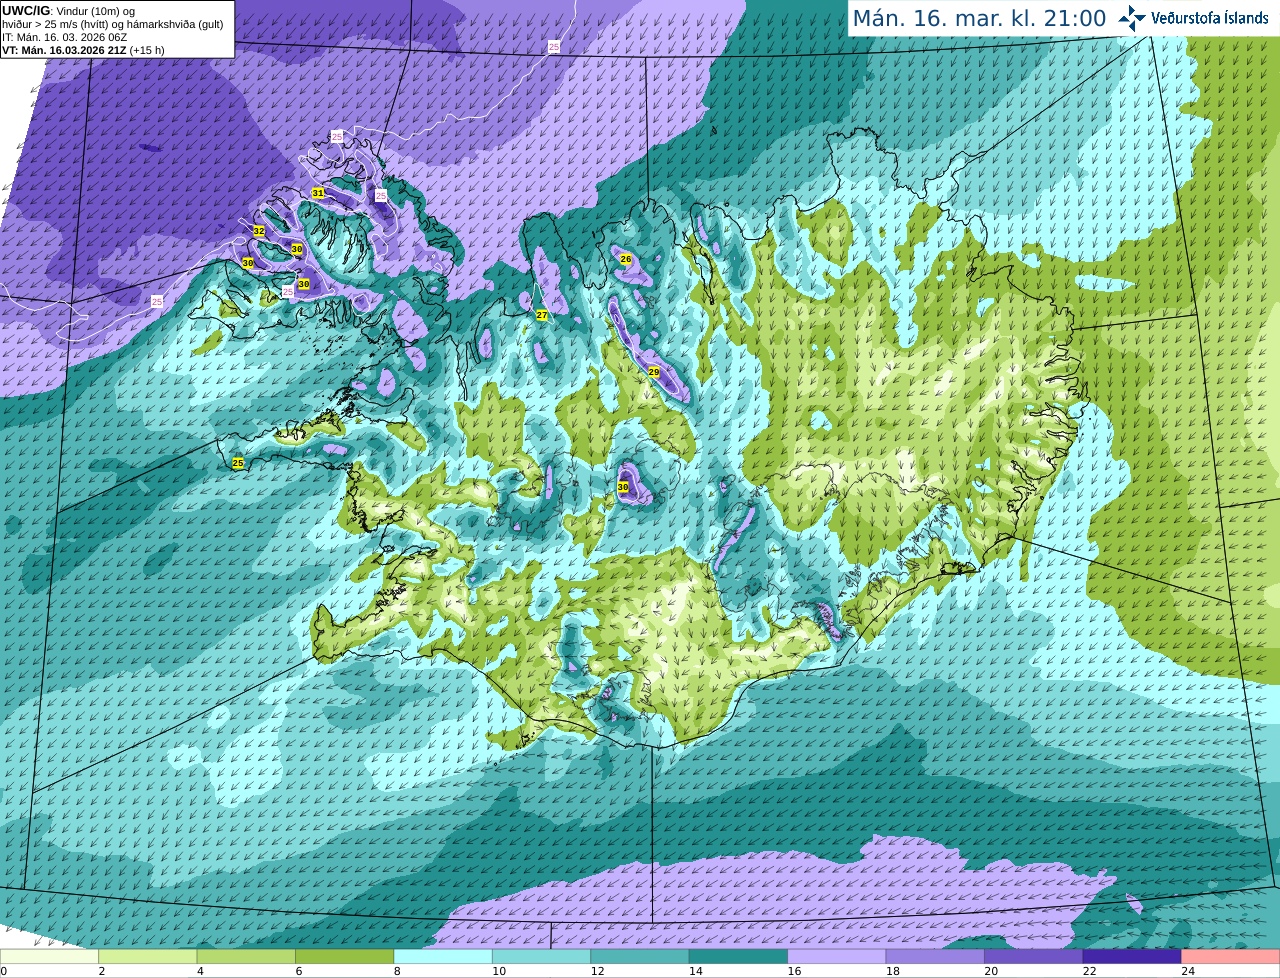The image size is (1280, 978).
Task: Click the 'IT: Mán. 16. 03. 2026 06Z' line
Action: tap(64, 37)
